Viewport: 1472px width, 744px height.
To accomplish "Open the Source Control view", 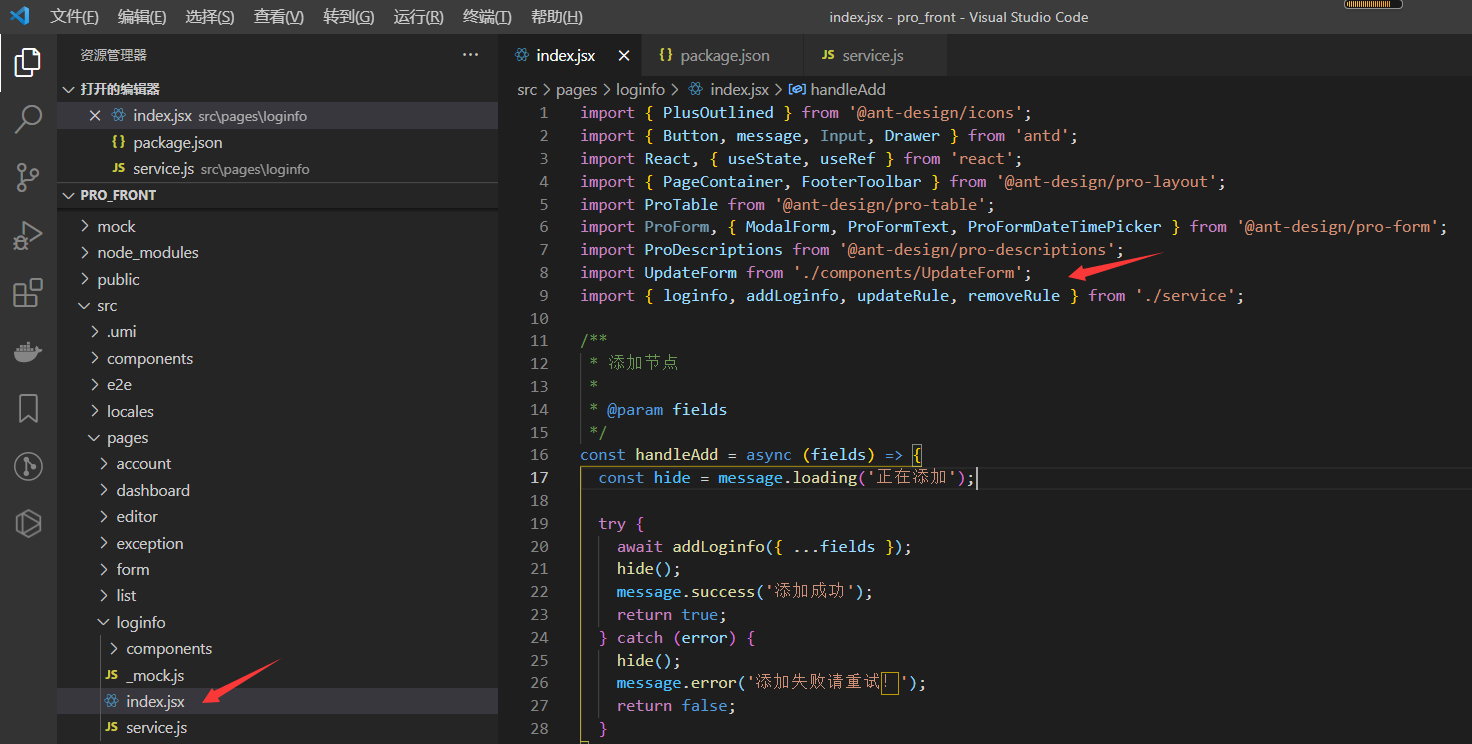I will pyautogui.click(x=28, y=178).
